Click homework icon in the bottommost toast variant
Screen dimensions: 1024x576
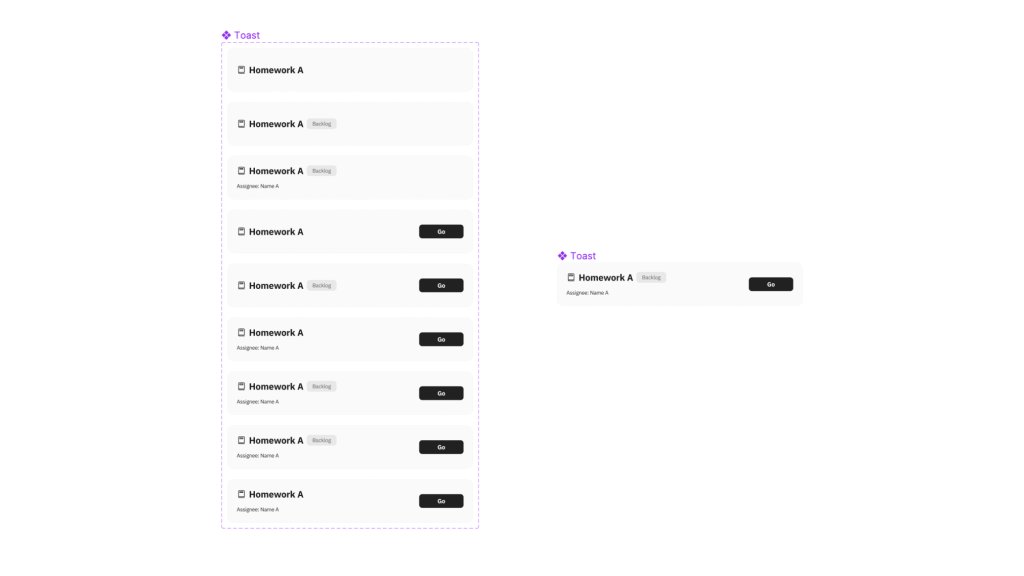point(241,494)
